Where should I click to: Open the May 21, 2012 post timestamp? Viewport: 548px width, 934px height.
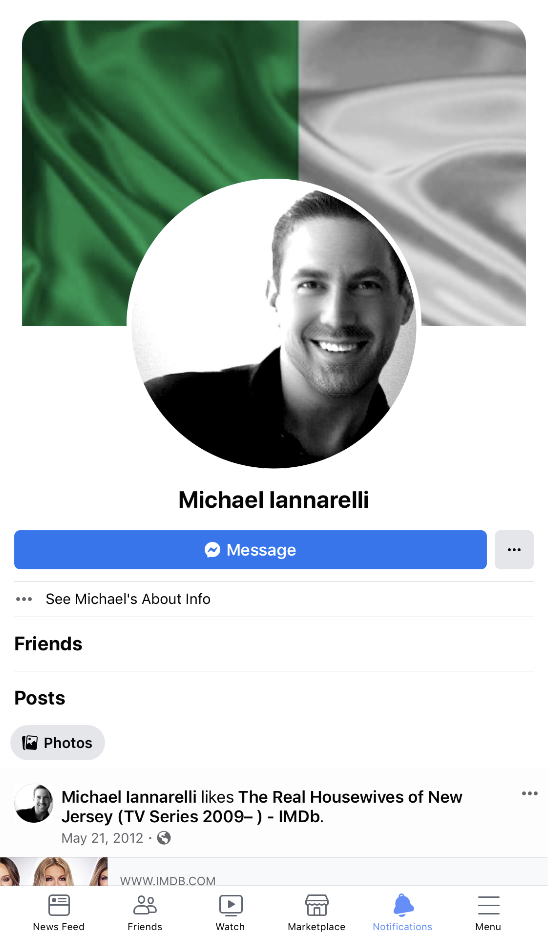pos(102,838)
